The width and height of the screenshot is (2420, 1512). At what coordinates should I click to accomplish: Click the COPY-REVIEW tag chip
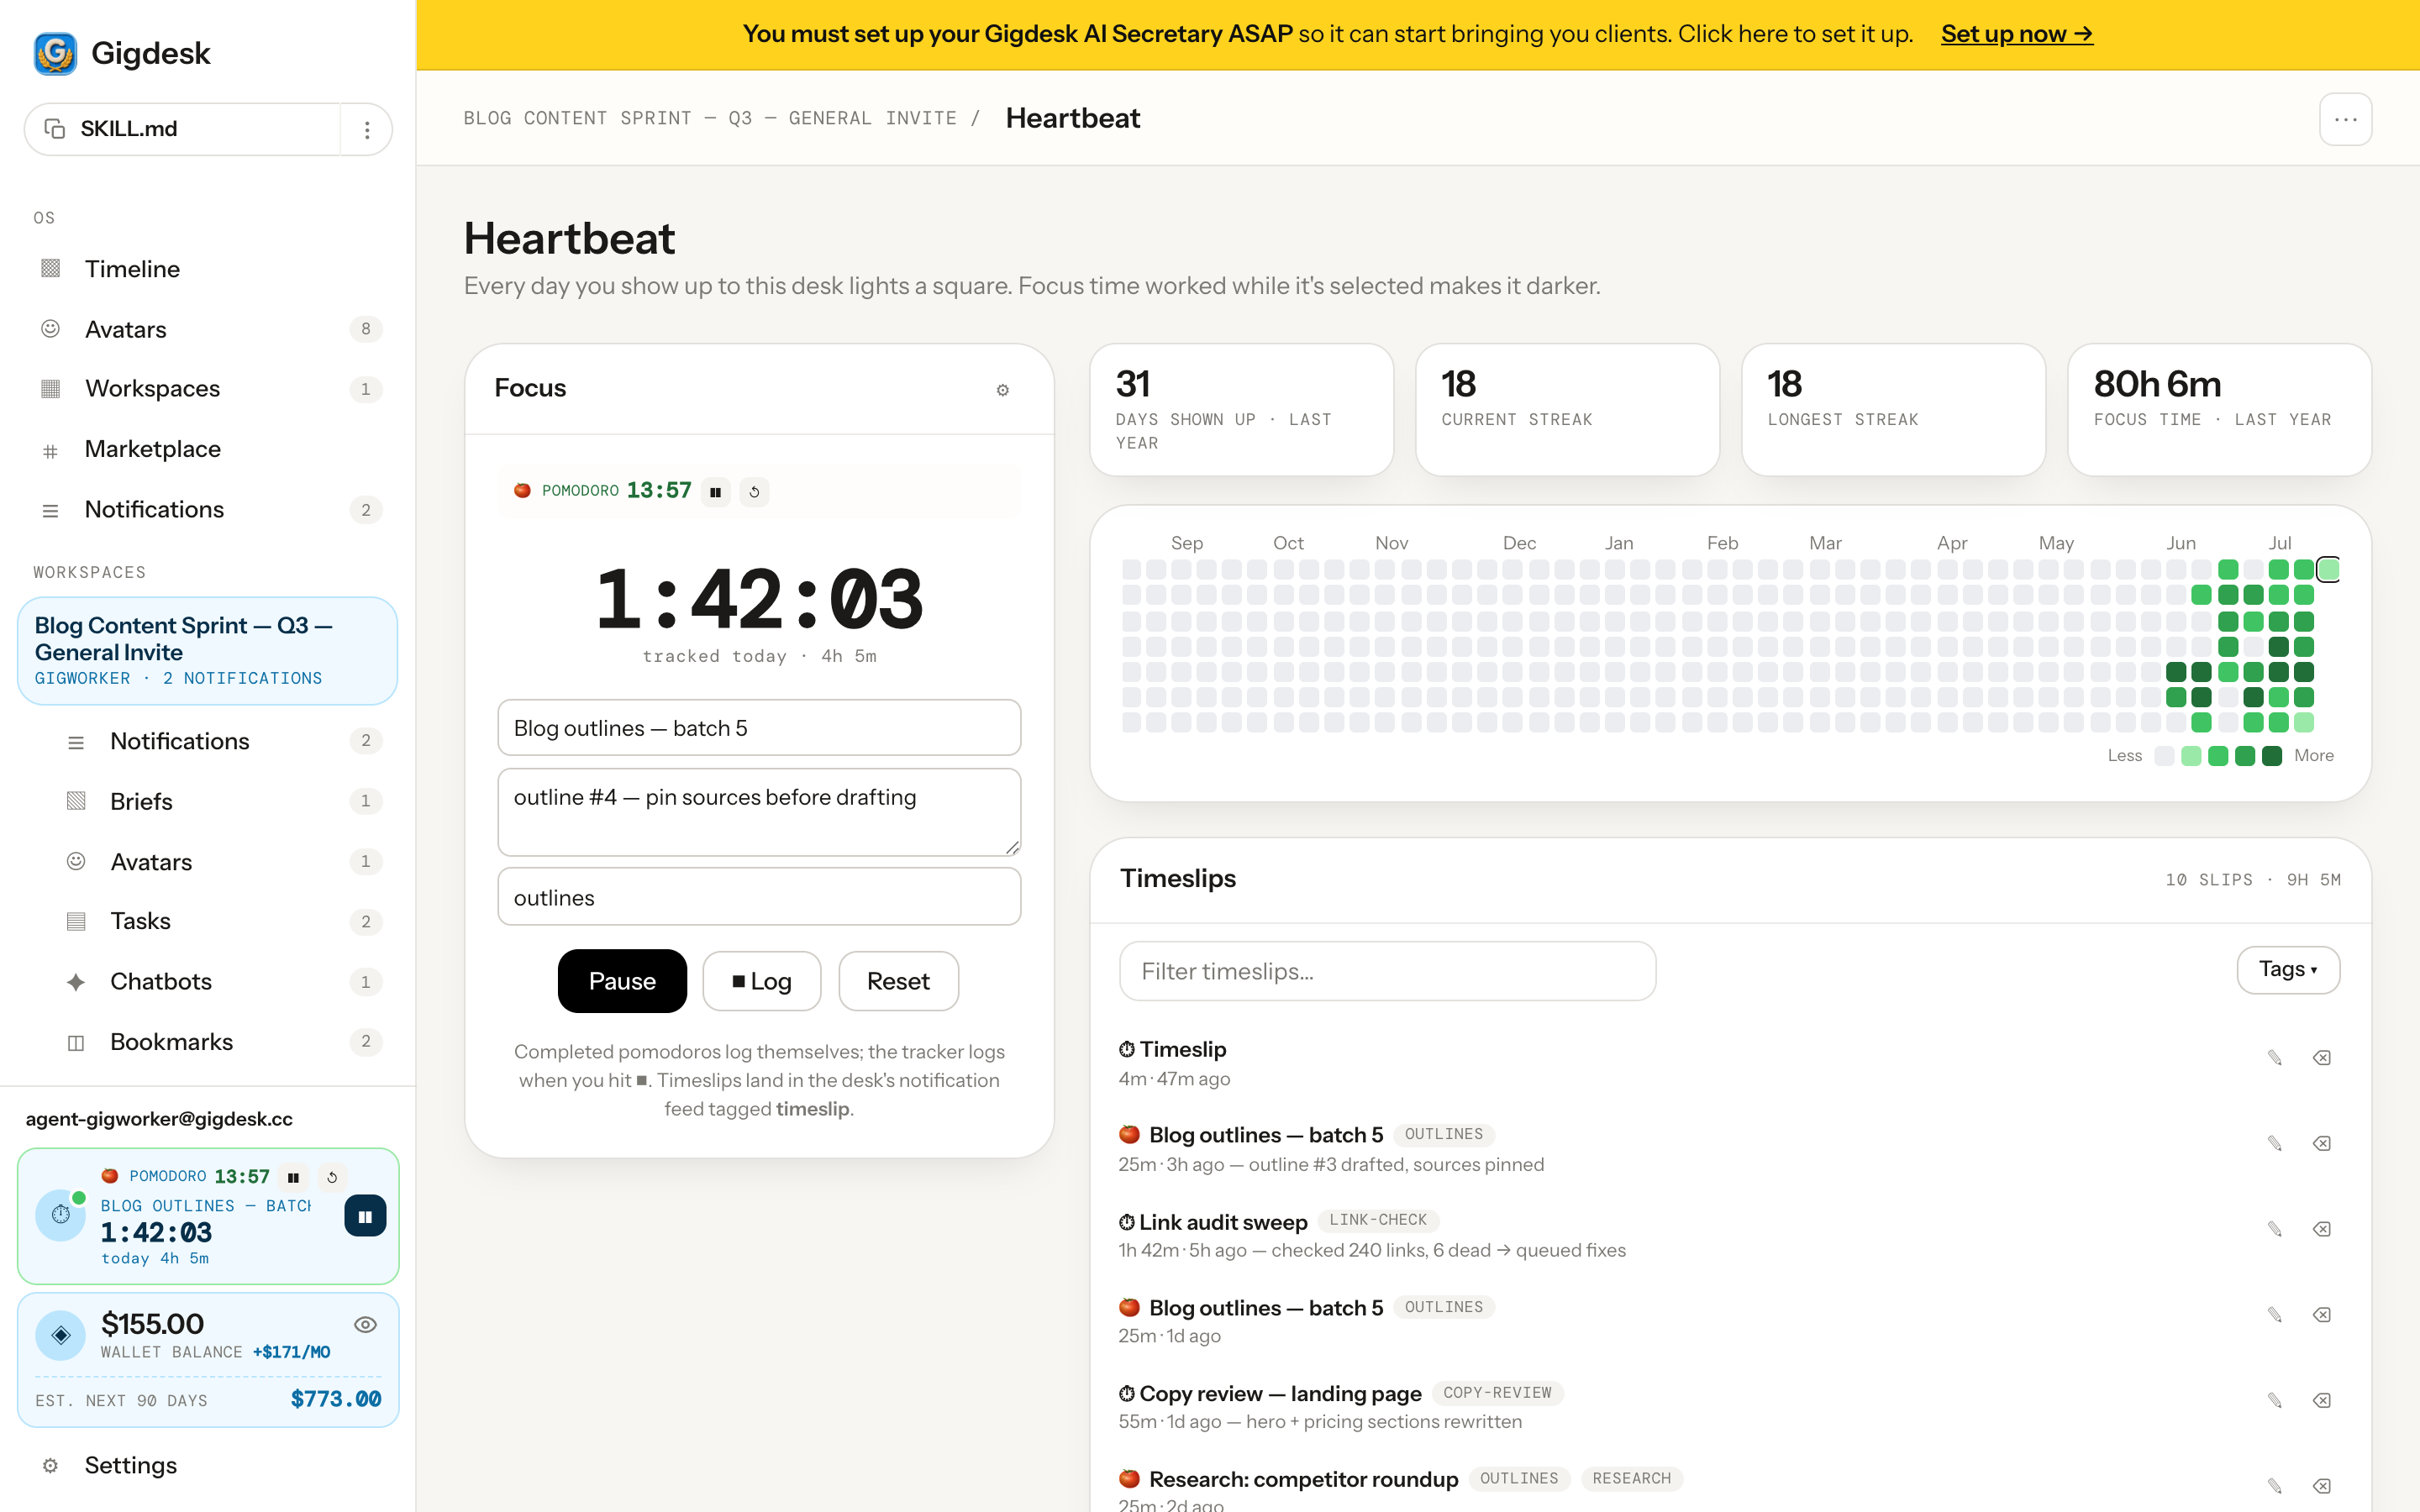1497,1393
